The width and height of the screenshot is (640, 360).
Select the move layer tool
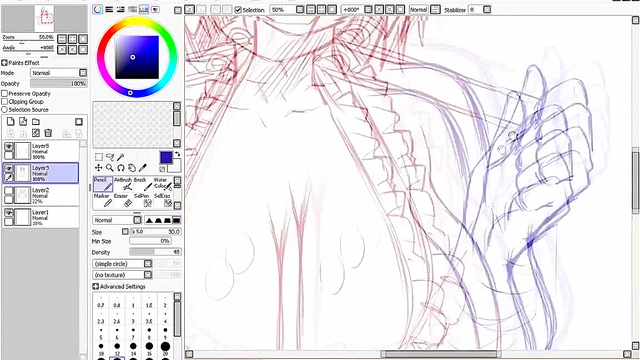click(x=99, y=168)
